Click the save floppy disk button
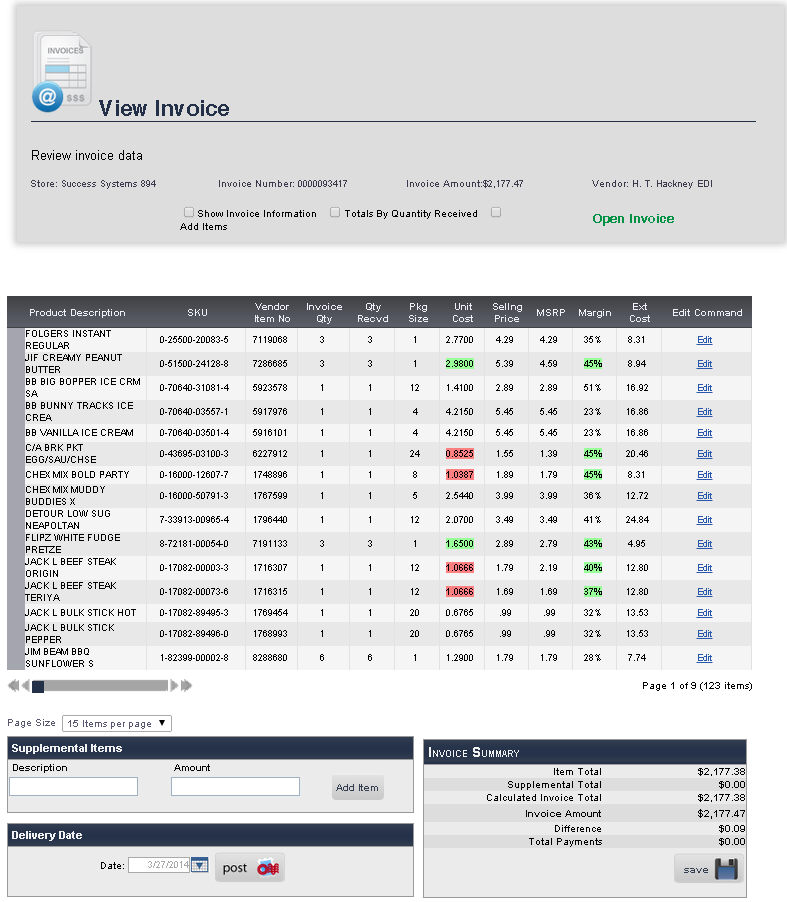The width and height of the screenshot is (787, 902). pos(708,868)
